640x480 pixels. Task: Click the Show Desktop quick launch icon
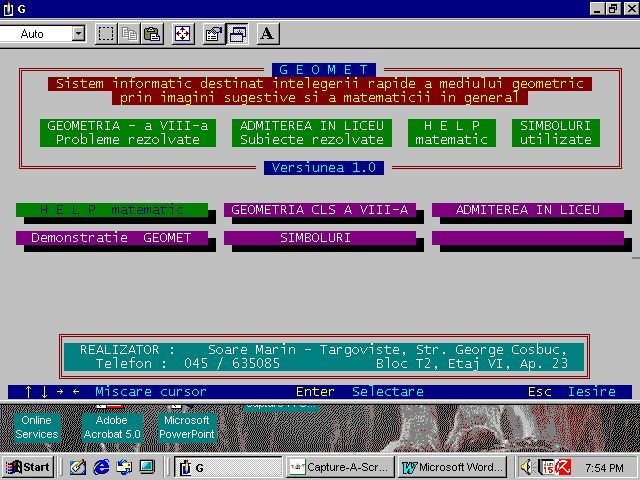pyautogui.click(x=147, y=467)
